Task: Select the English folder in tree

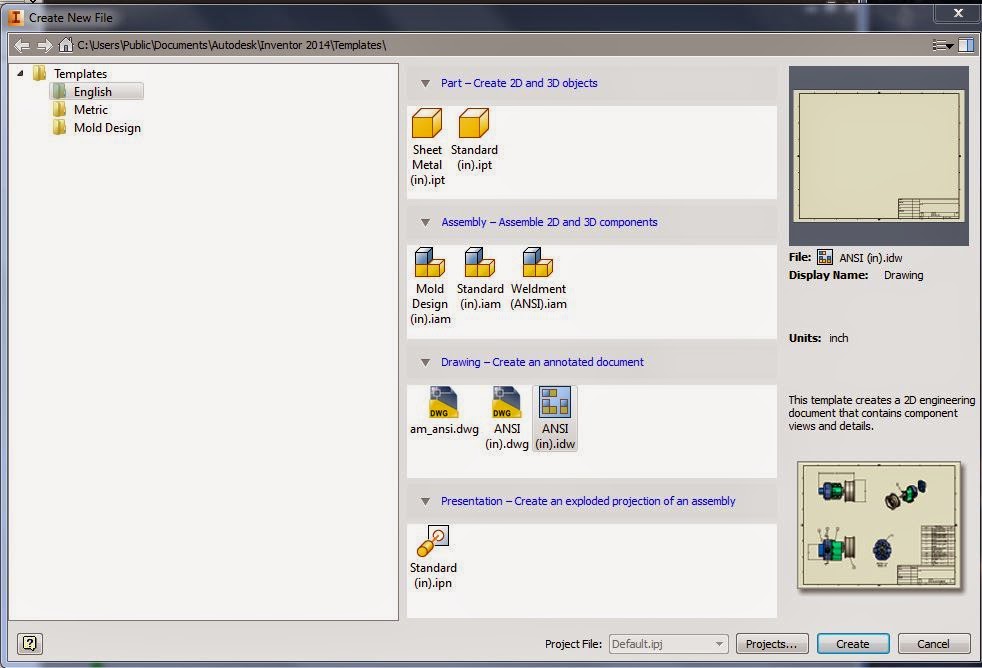Action: [x=96, y=91]
